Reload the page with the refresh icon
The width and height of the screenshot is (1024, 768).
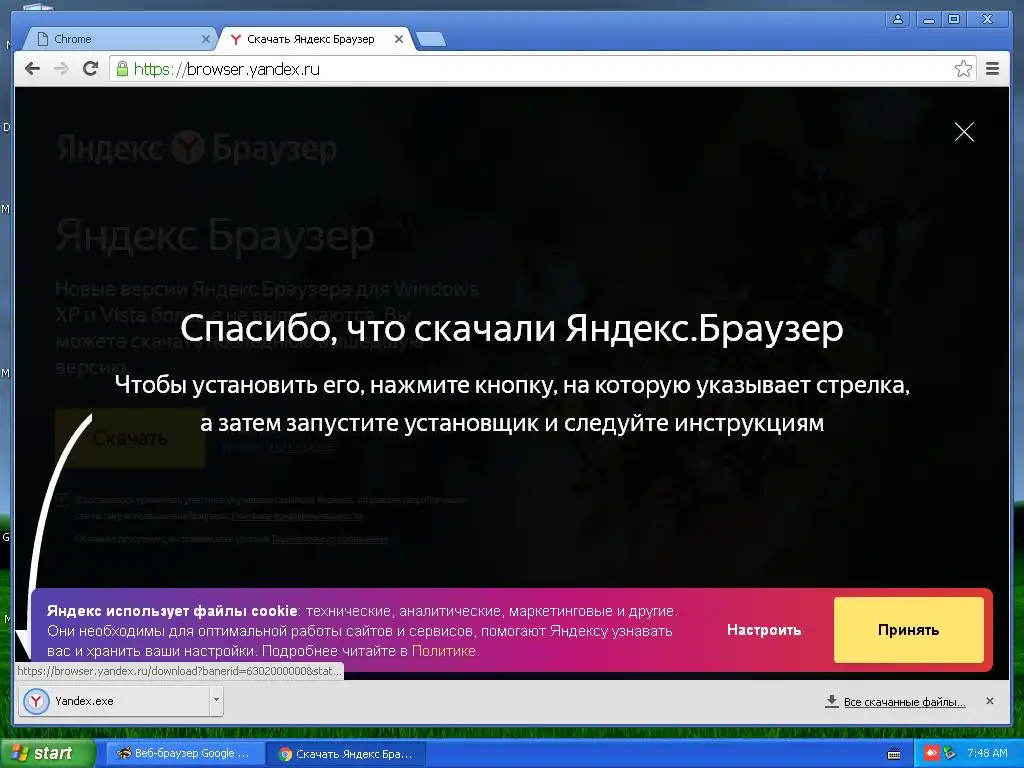(x=91, y=69)
